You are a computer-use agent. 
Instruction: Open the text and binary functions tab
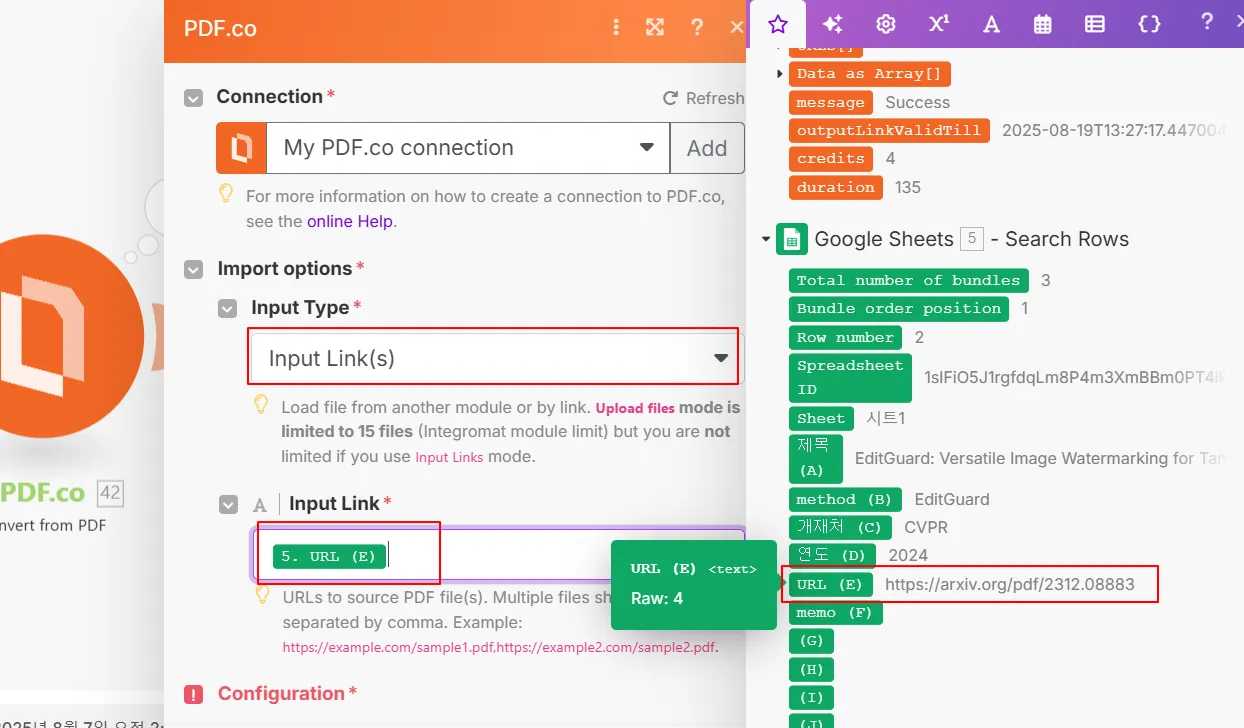pyautogui.click(x=991, y=24)
